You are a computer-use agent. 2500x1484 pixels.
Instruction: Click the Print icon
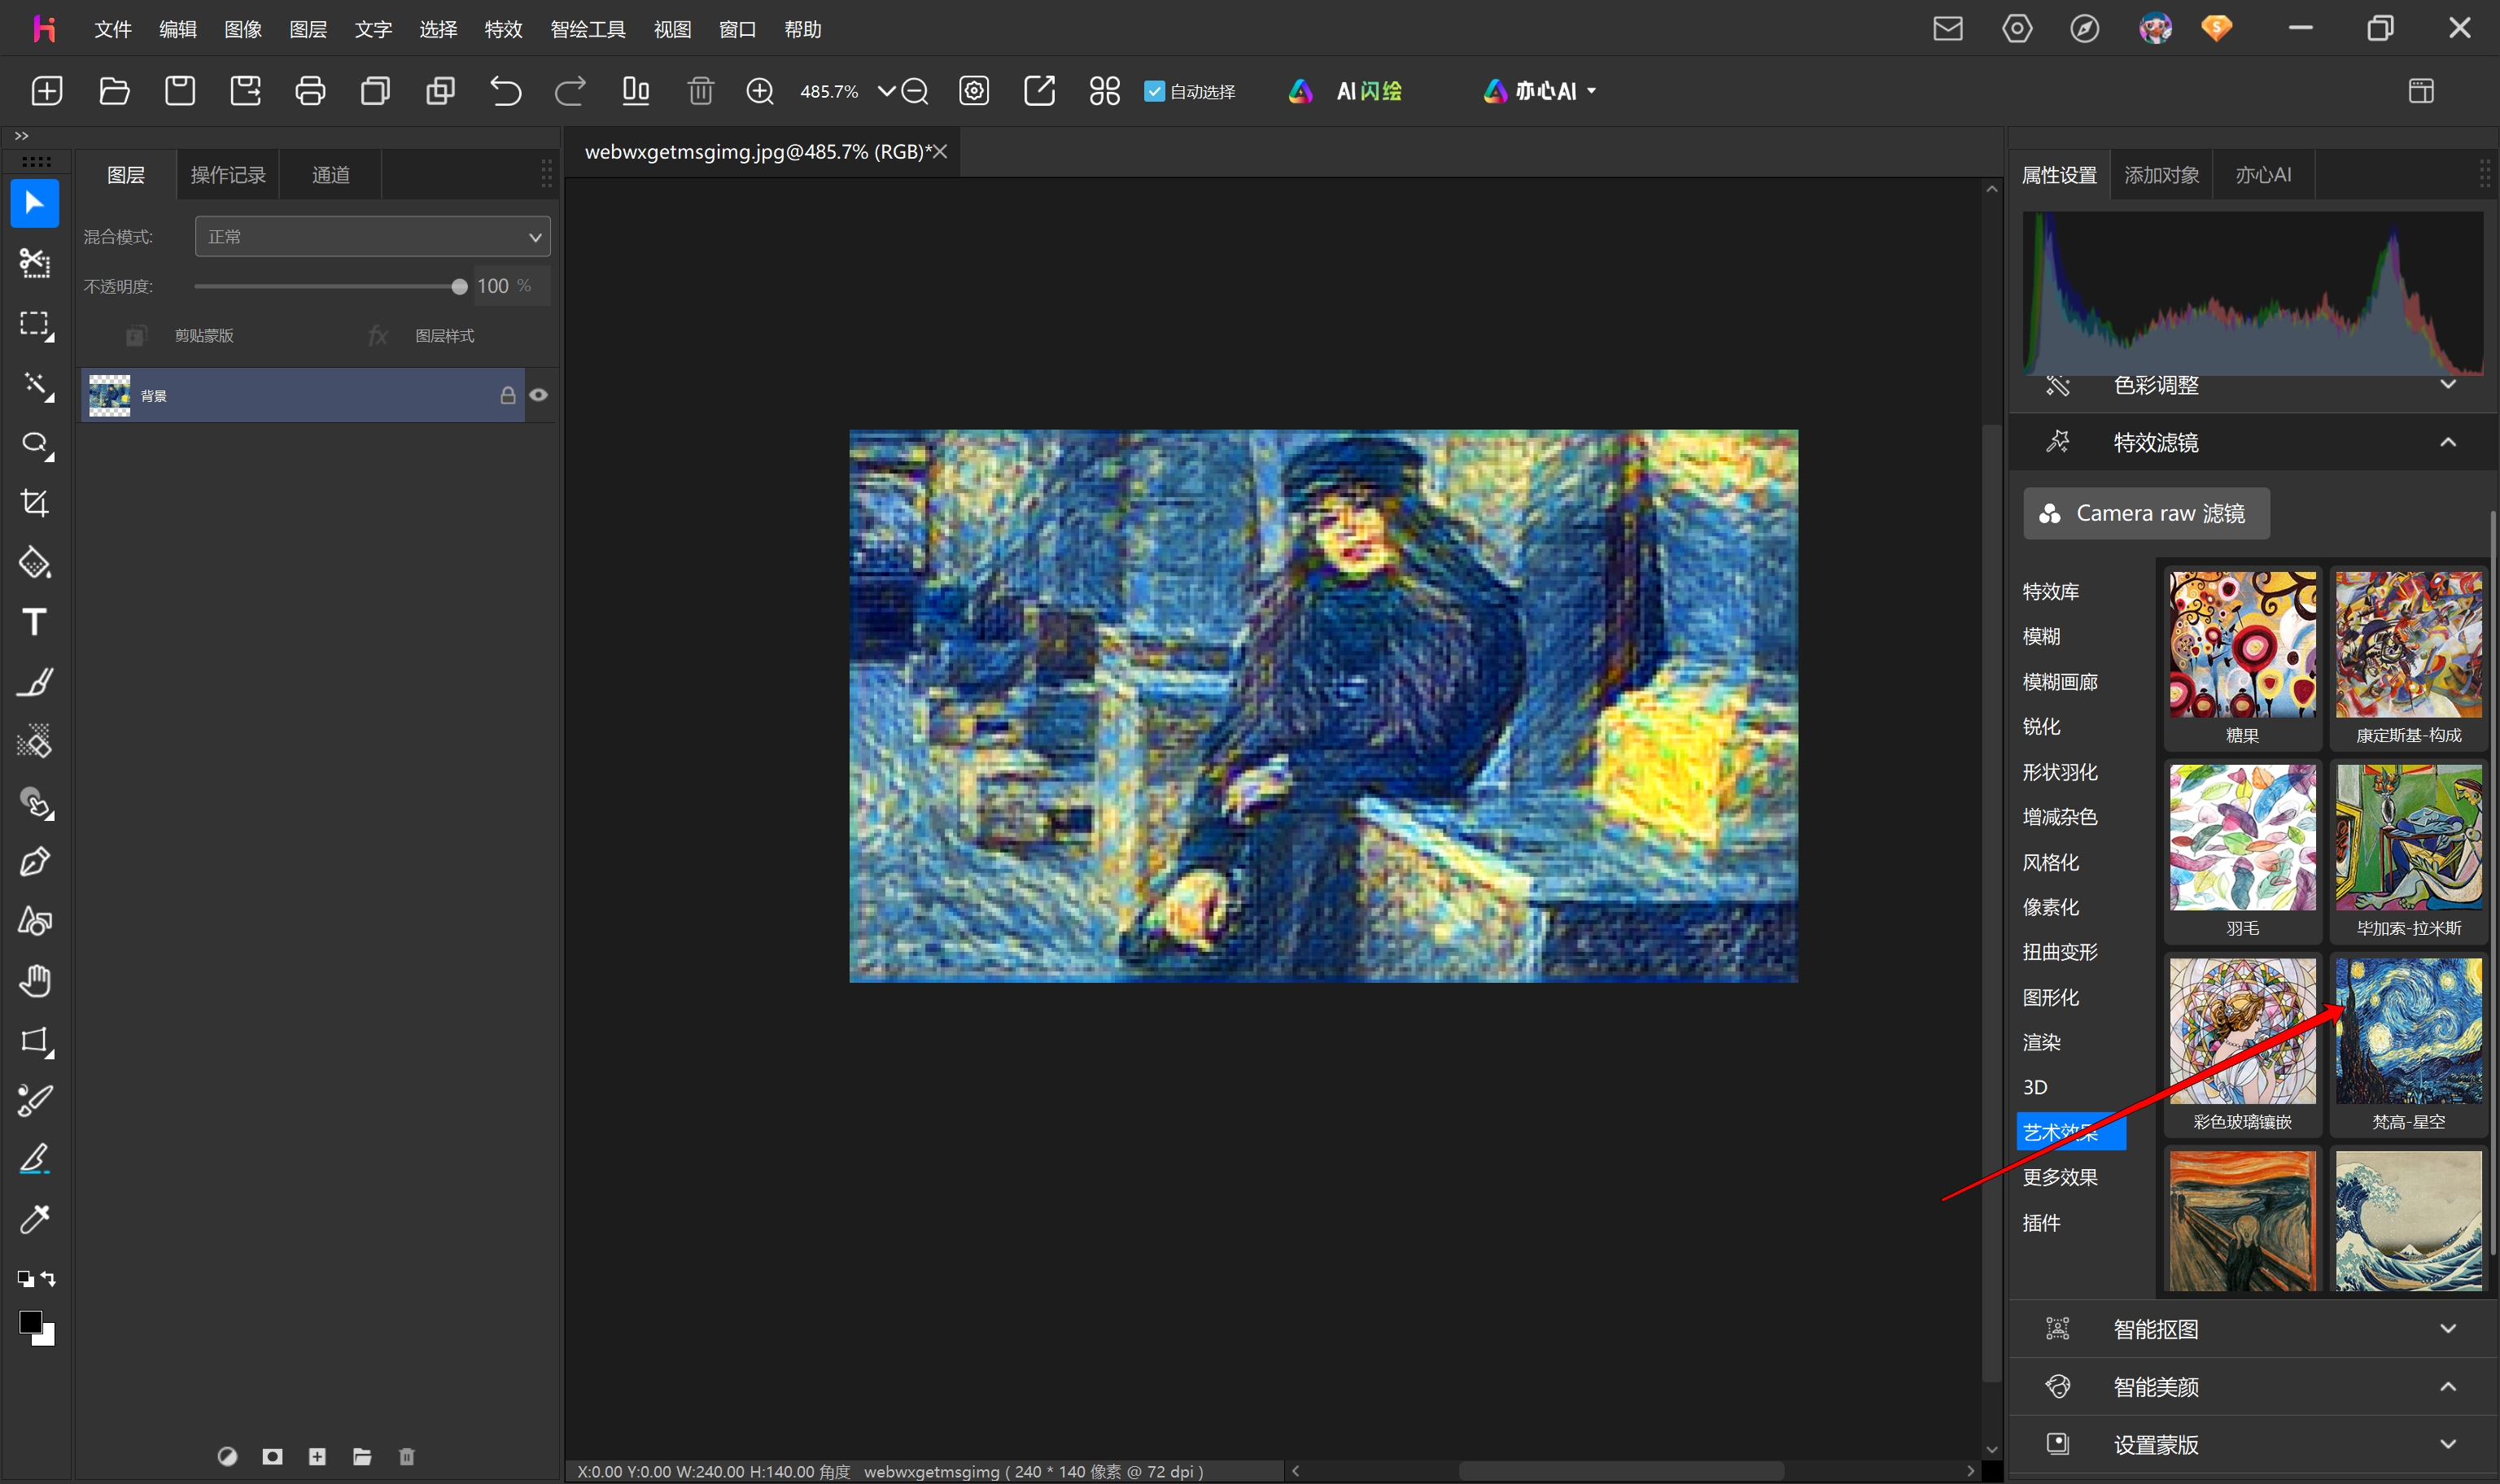click(310, 91)
